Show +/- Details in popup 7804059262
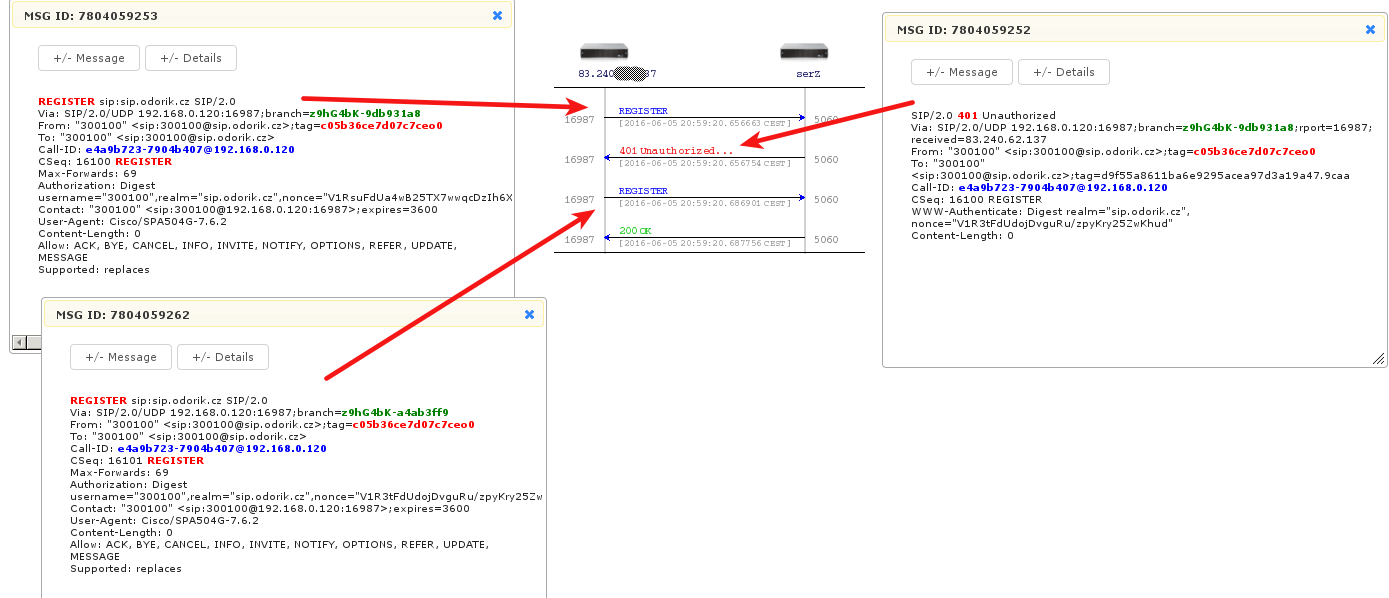 pyautogui.click(x=222, y=357)
